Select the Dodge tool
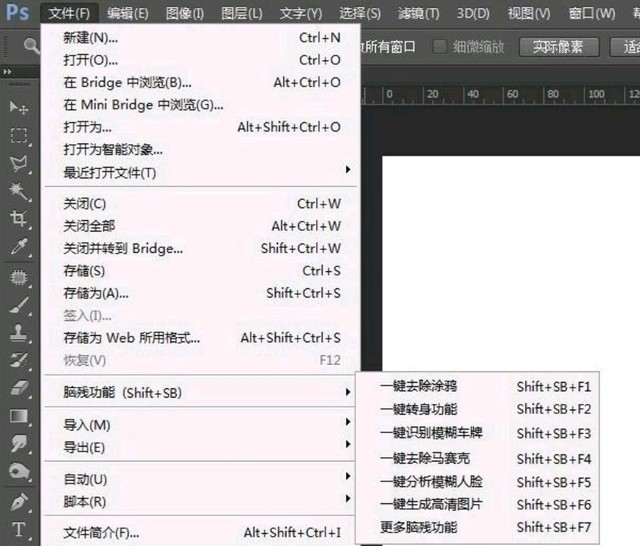The width and height of the screenshot is (640, 546). [x=19, y=471]
